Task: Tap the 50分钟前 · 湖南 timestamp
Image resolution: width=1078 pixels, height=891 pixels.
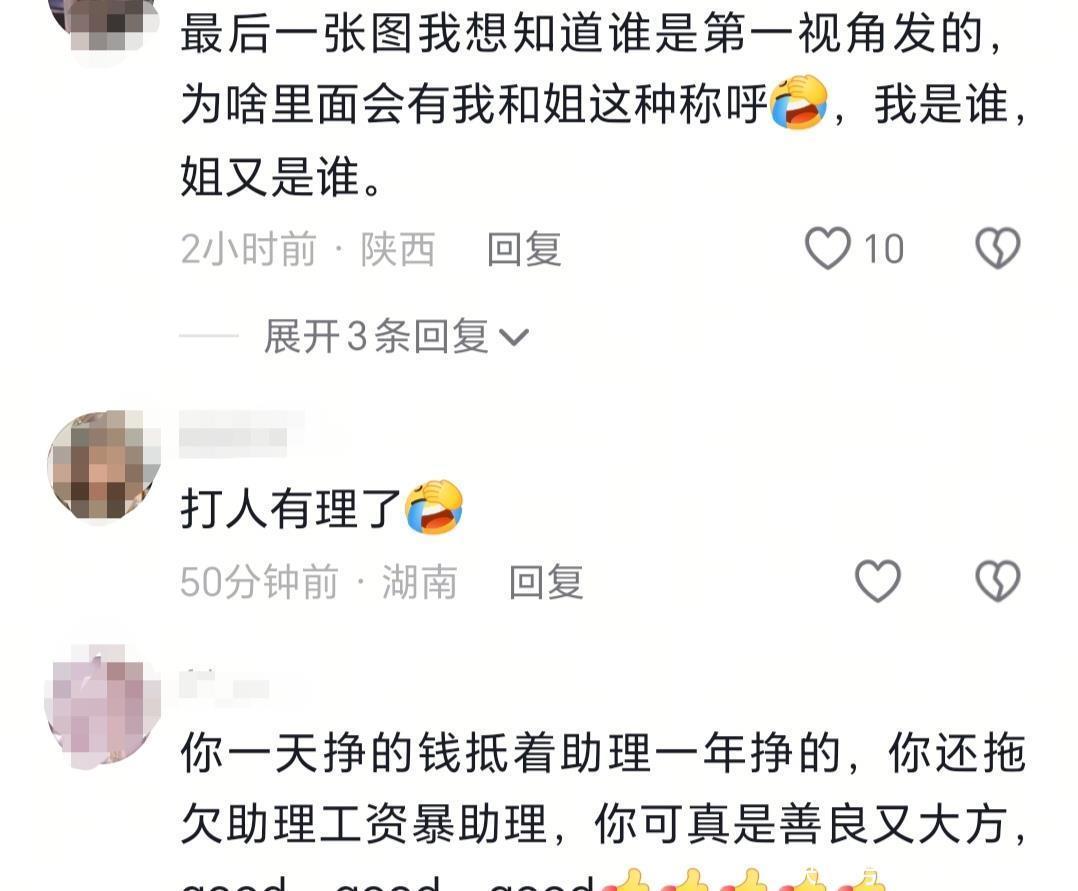Action: click(319, 582)
